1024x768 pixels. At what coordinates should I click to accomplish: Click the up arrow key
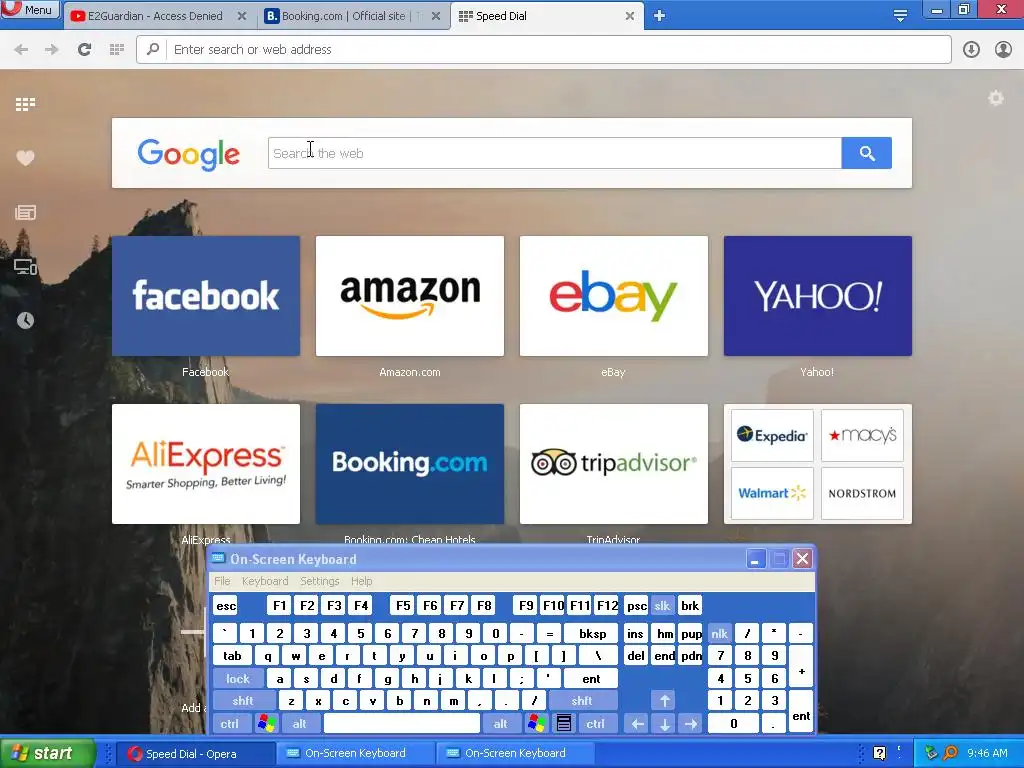[664, 701]
